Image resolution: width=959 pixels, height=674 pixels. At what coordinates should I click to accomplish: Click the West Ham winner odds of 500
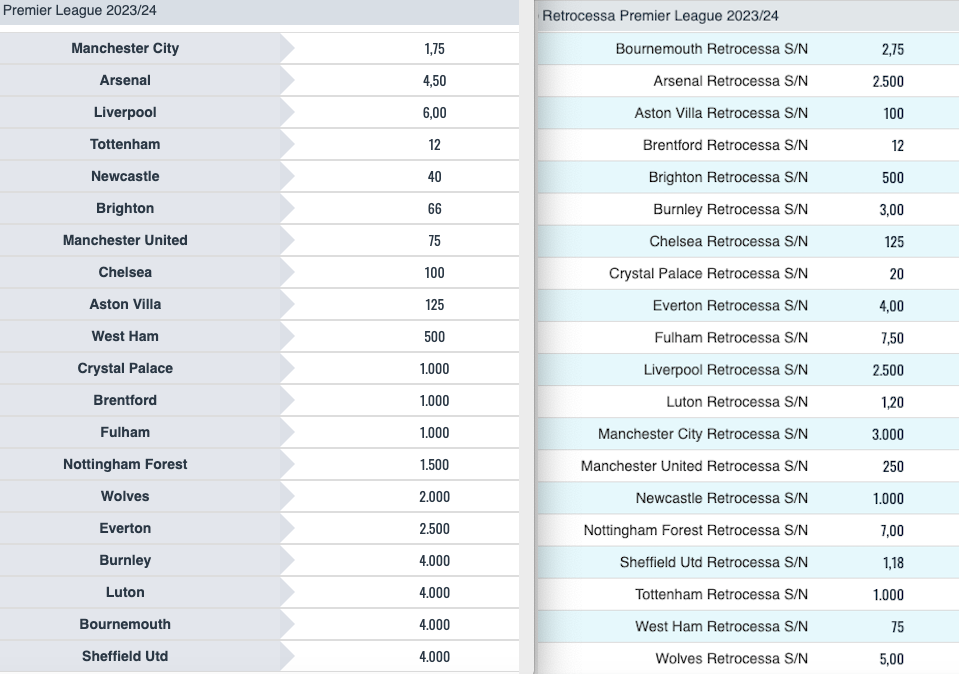pos(434,337)
